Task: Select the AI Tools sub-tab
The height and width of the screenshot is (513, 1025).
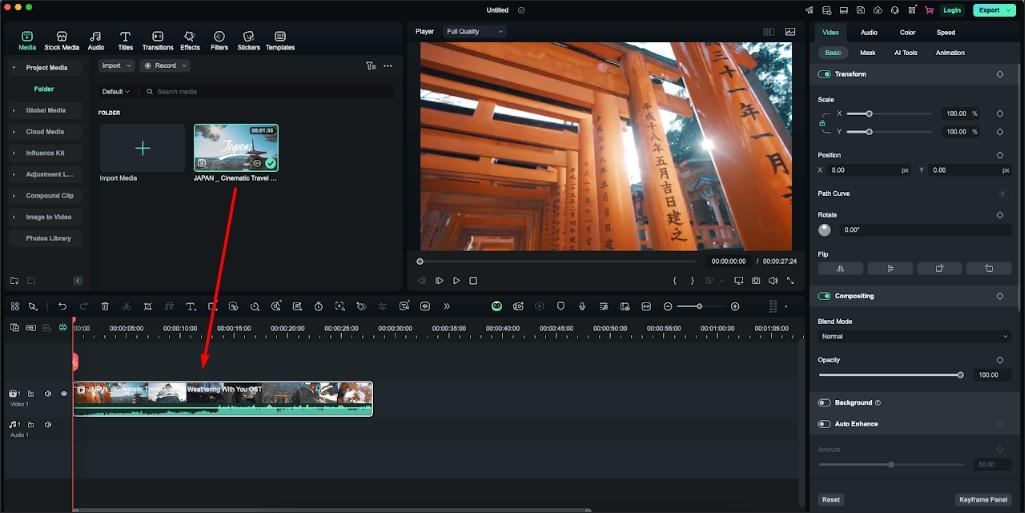Action: click(x=906, y=52)
